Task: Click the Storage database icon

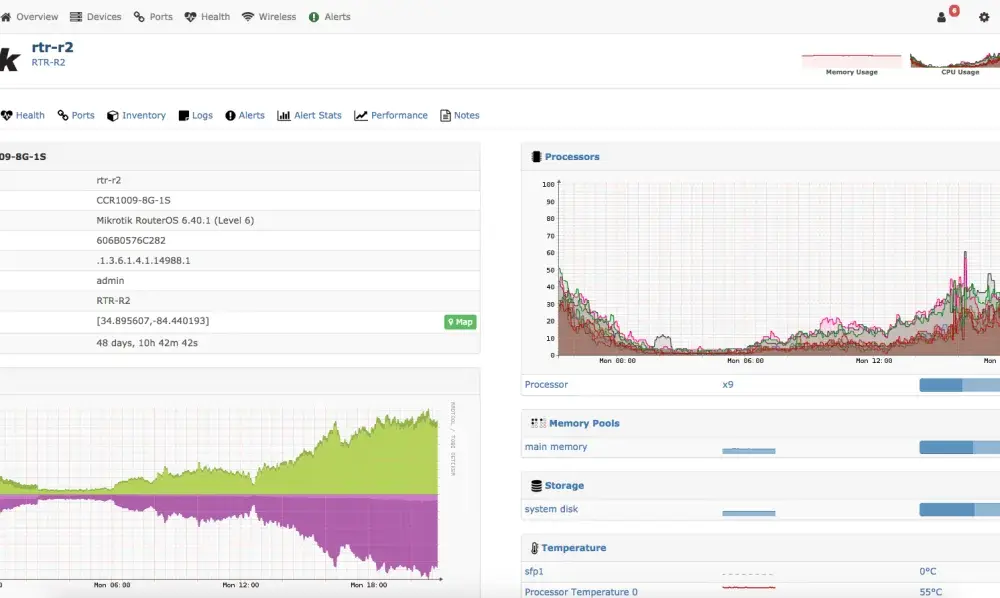Action: point(536,486)
